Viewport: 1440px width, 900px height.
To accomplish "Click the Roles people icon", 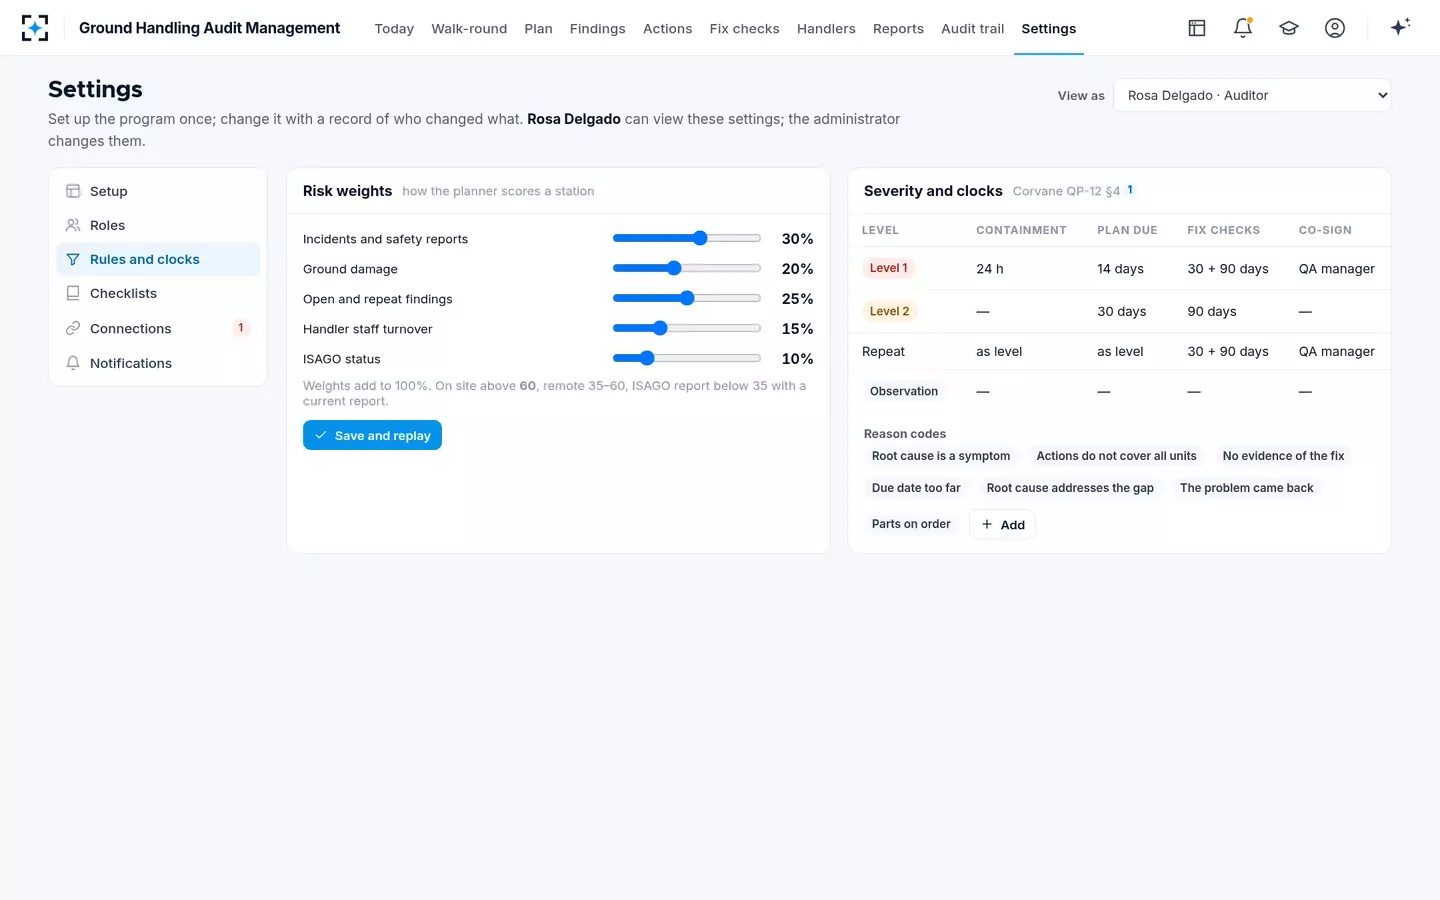I will click(73, 225).
